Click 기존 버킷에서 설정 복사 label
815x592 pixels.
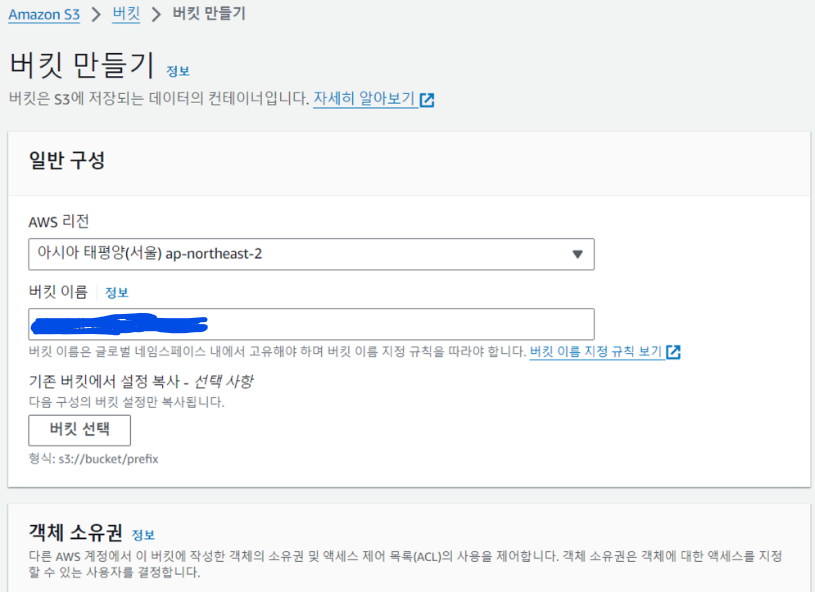point(141,381)
